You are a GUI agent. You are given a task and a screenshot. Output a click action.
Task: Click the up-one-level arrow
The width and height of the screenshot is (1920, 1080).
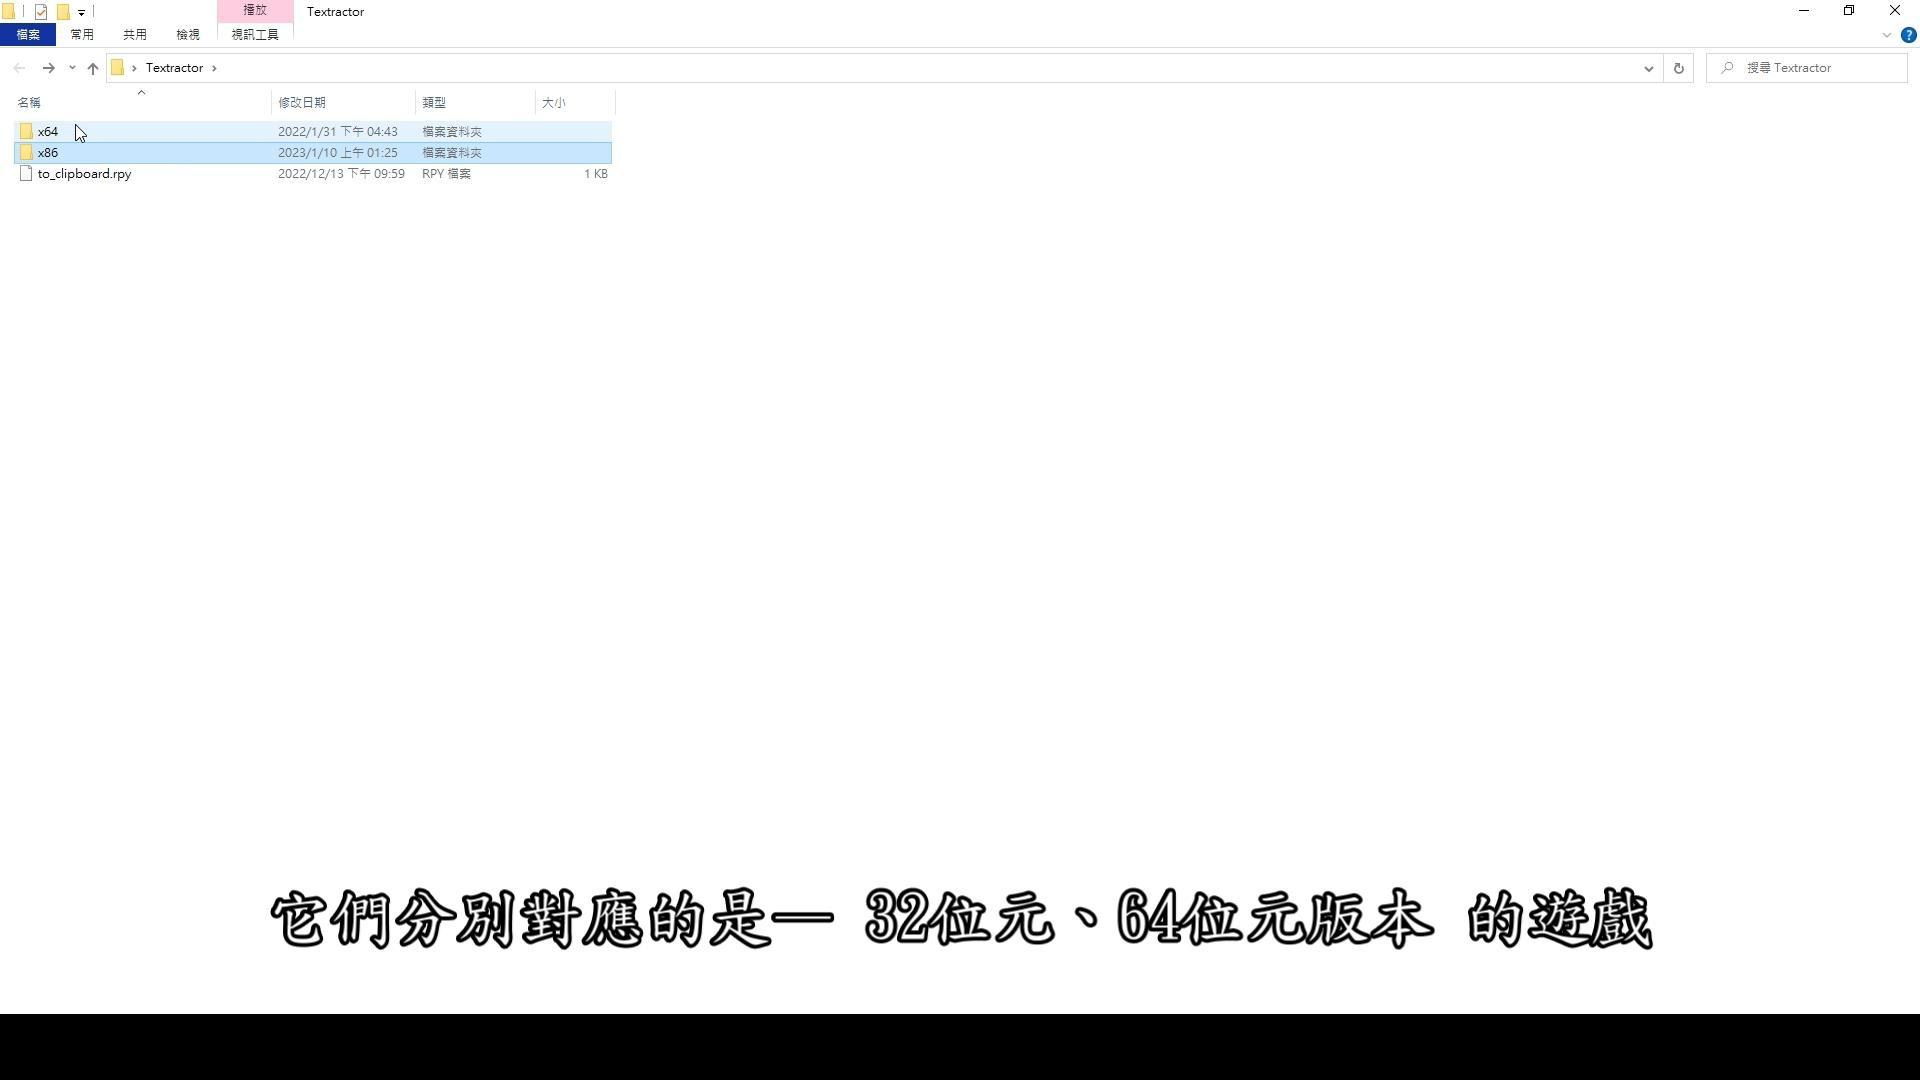[92, 68]
